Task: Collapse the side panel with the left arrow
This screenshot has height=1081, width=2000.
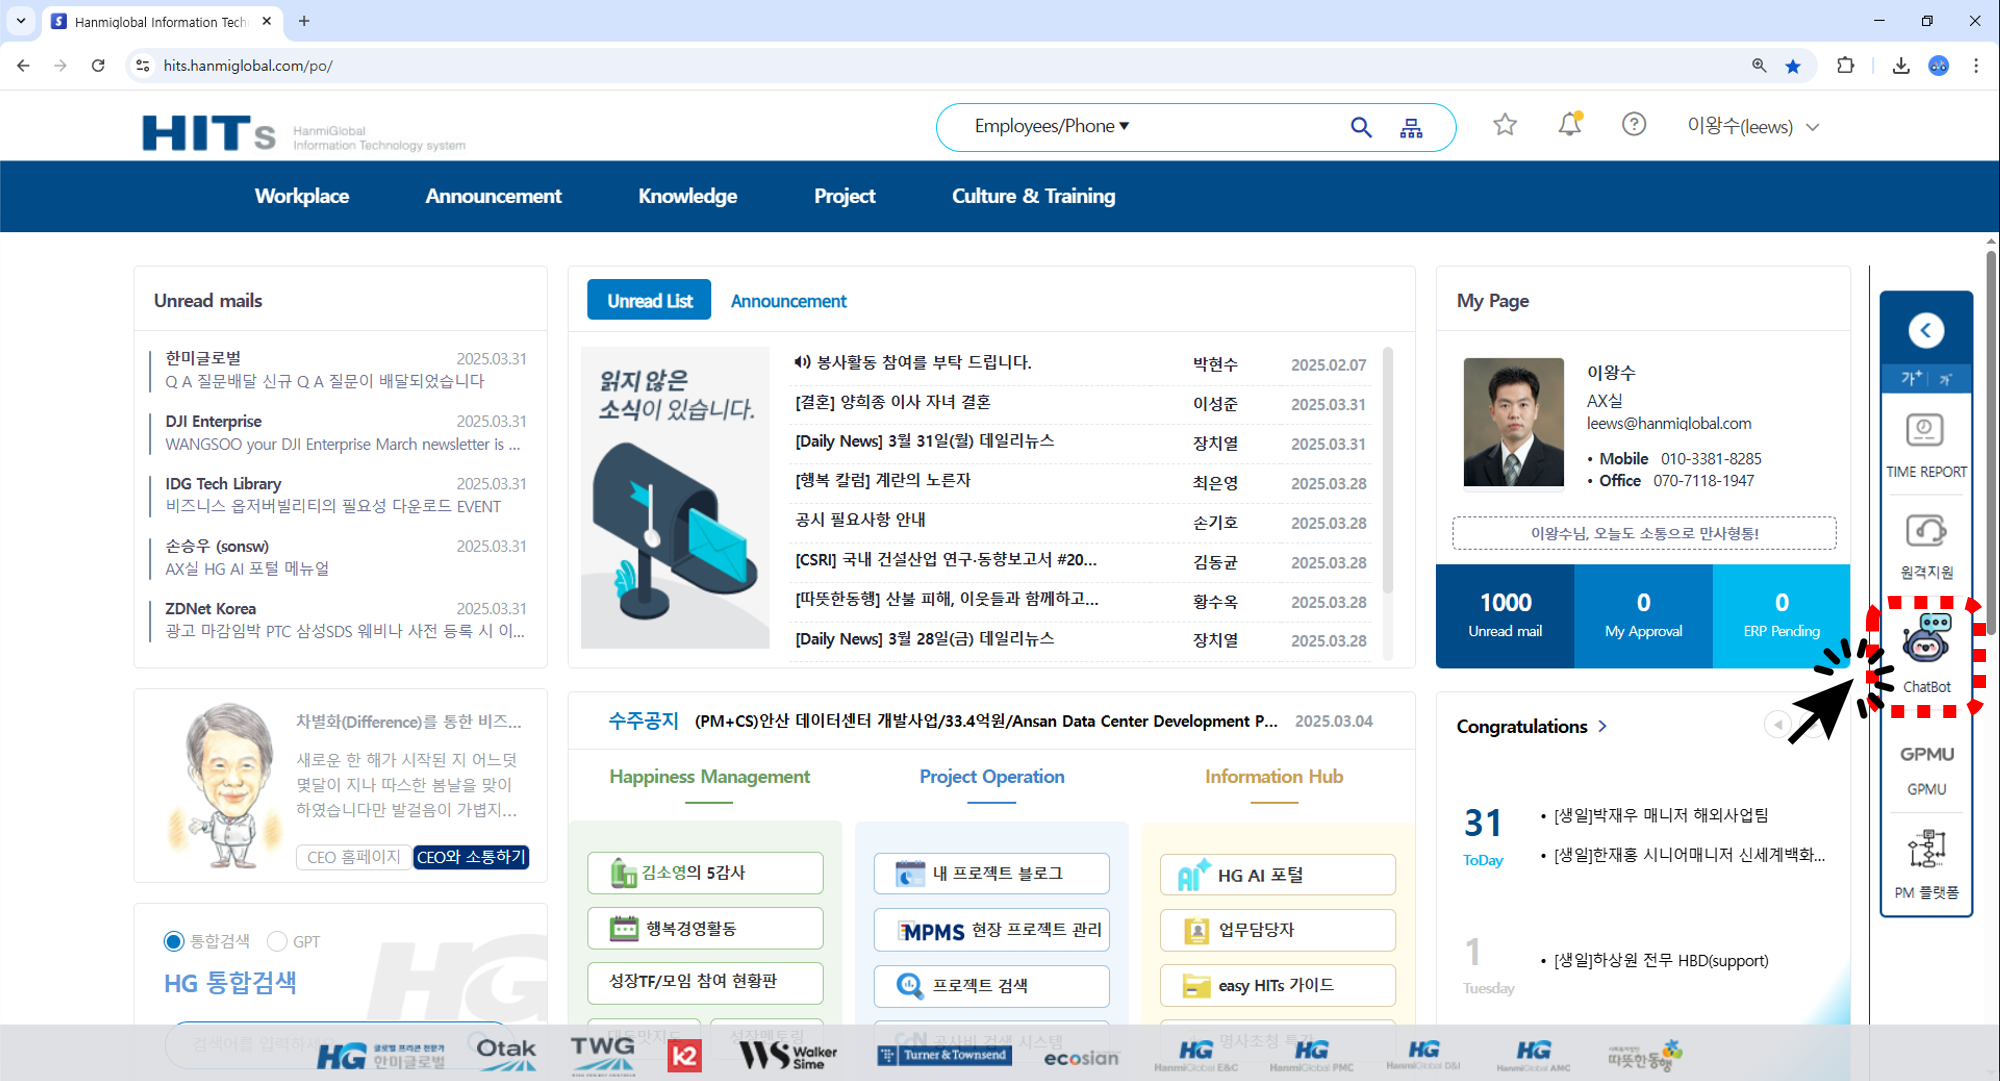Action: click(x=1926, y=330)
